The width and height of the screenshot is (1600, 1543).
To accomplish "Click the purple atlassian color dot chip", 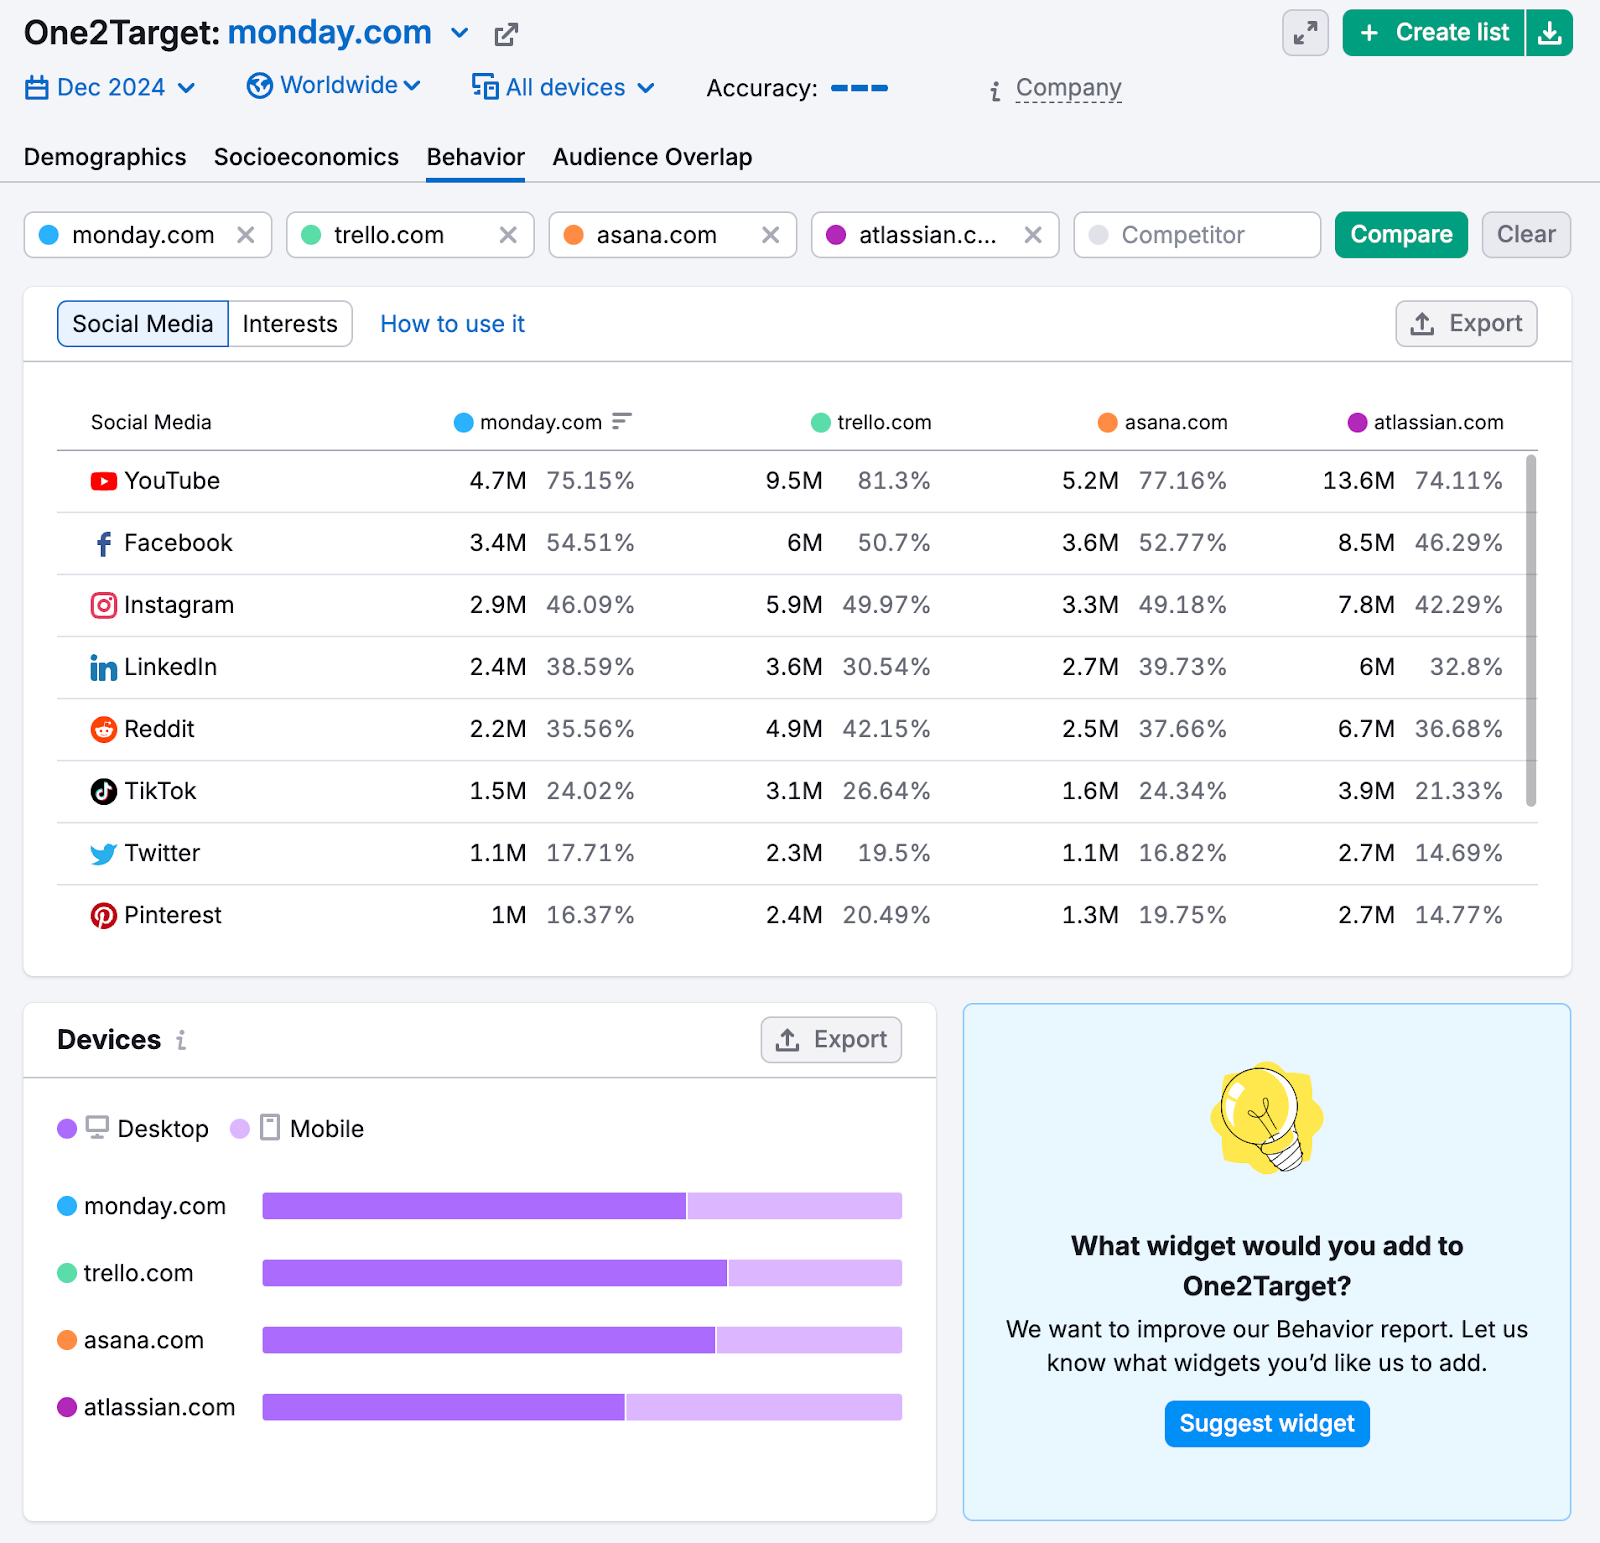I will coord(836,235).
